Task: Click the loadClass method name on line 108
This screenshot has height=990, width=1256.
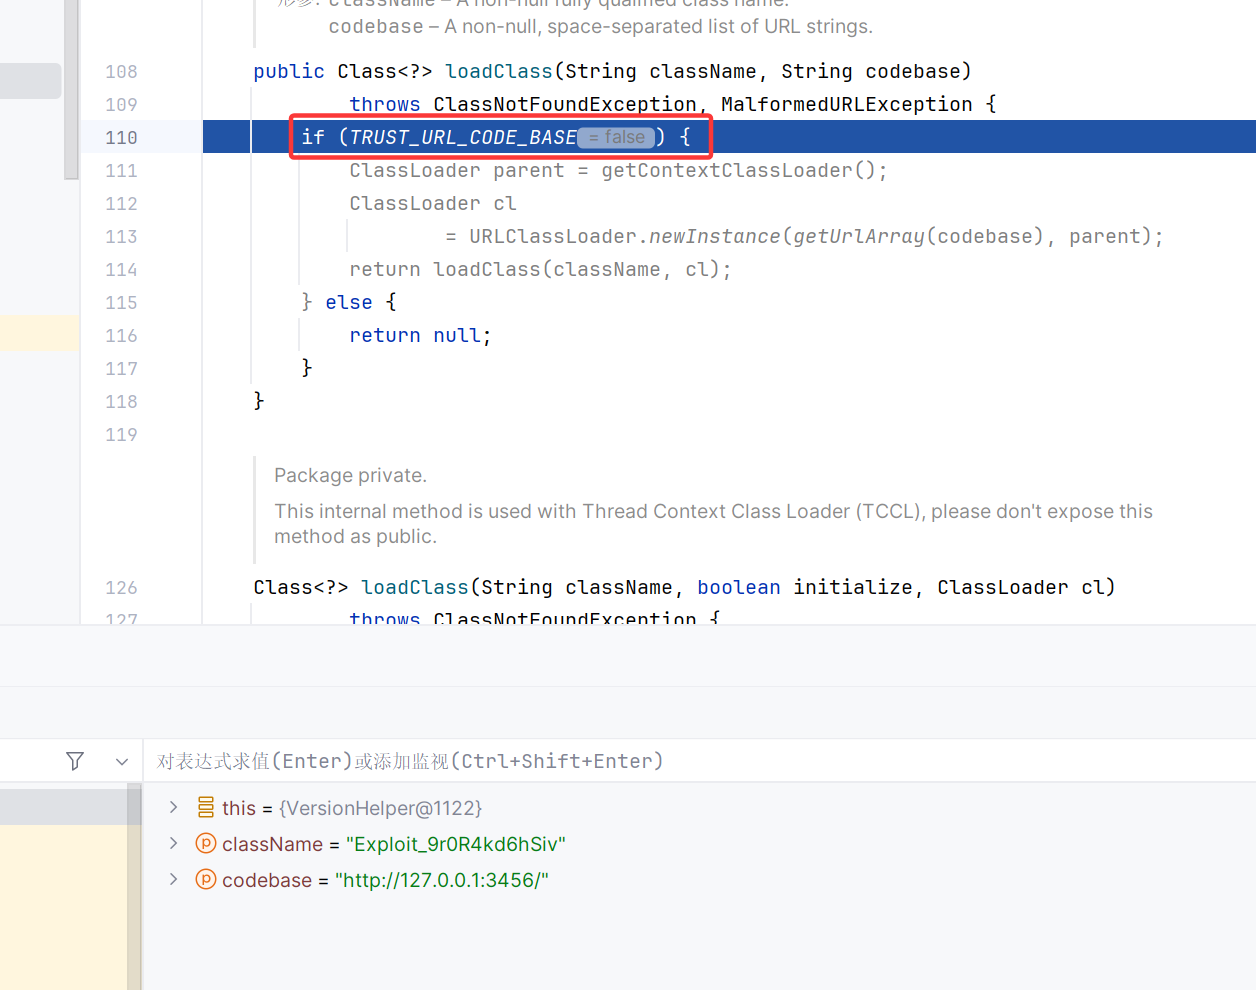Action: 498,71
